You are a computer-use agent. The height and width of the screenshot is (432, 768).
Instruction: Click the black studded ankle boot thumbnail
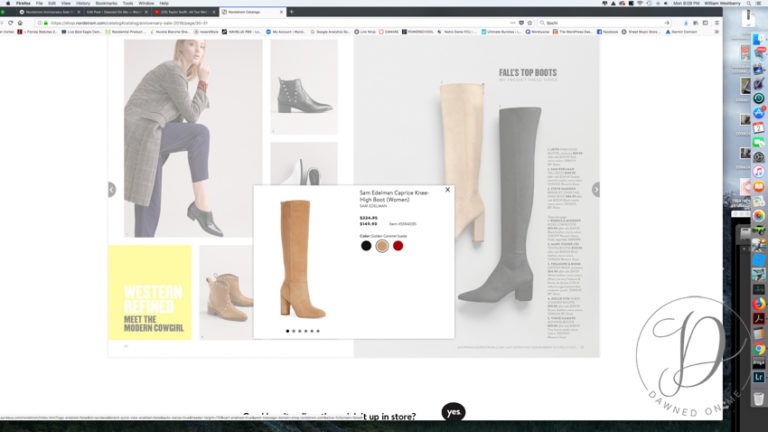(304, 87)
